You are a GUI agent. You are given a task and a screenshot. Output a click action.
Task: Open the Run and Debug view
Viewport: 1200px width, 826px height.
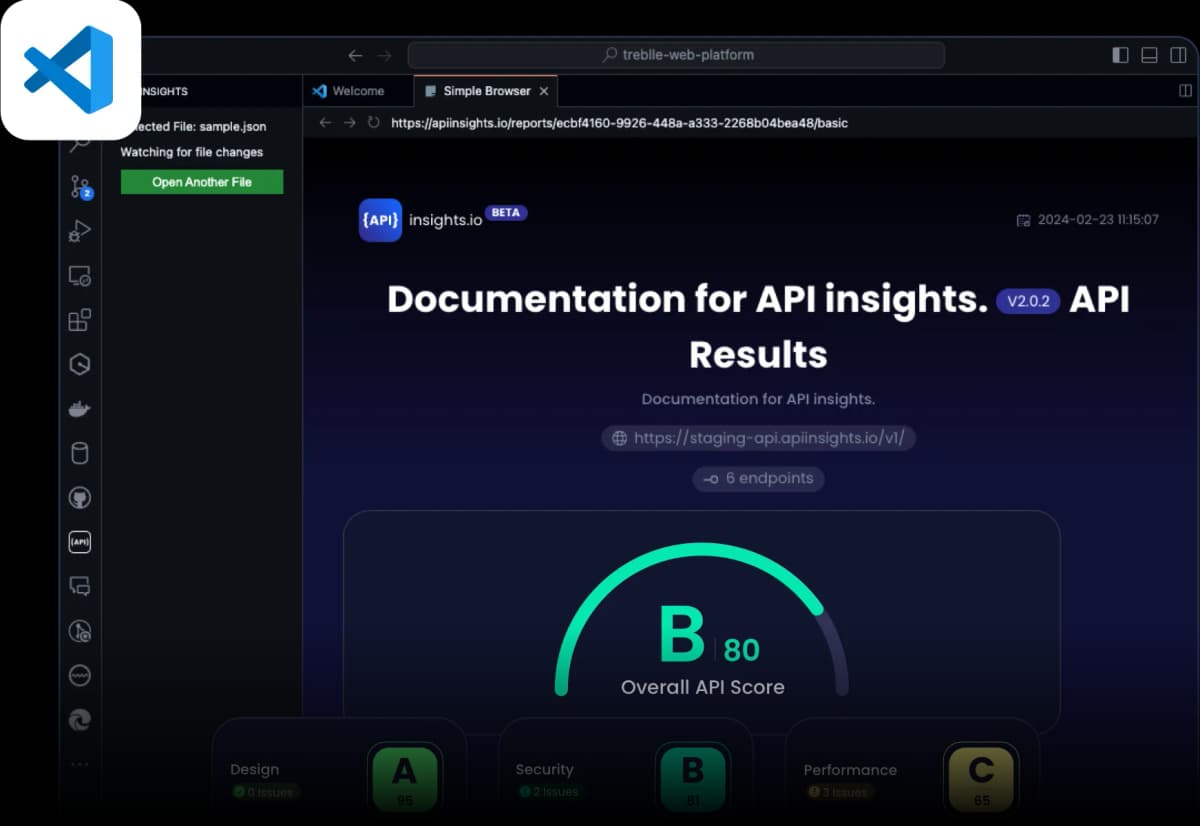tap(80, 231)
